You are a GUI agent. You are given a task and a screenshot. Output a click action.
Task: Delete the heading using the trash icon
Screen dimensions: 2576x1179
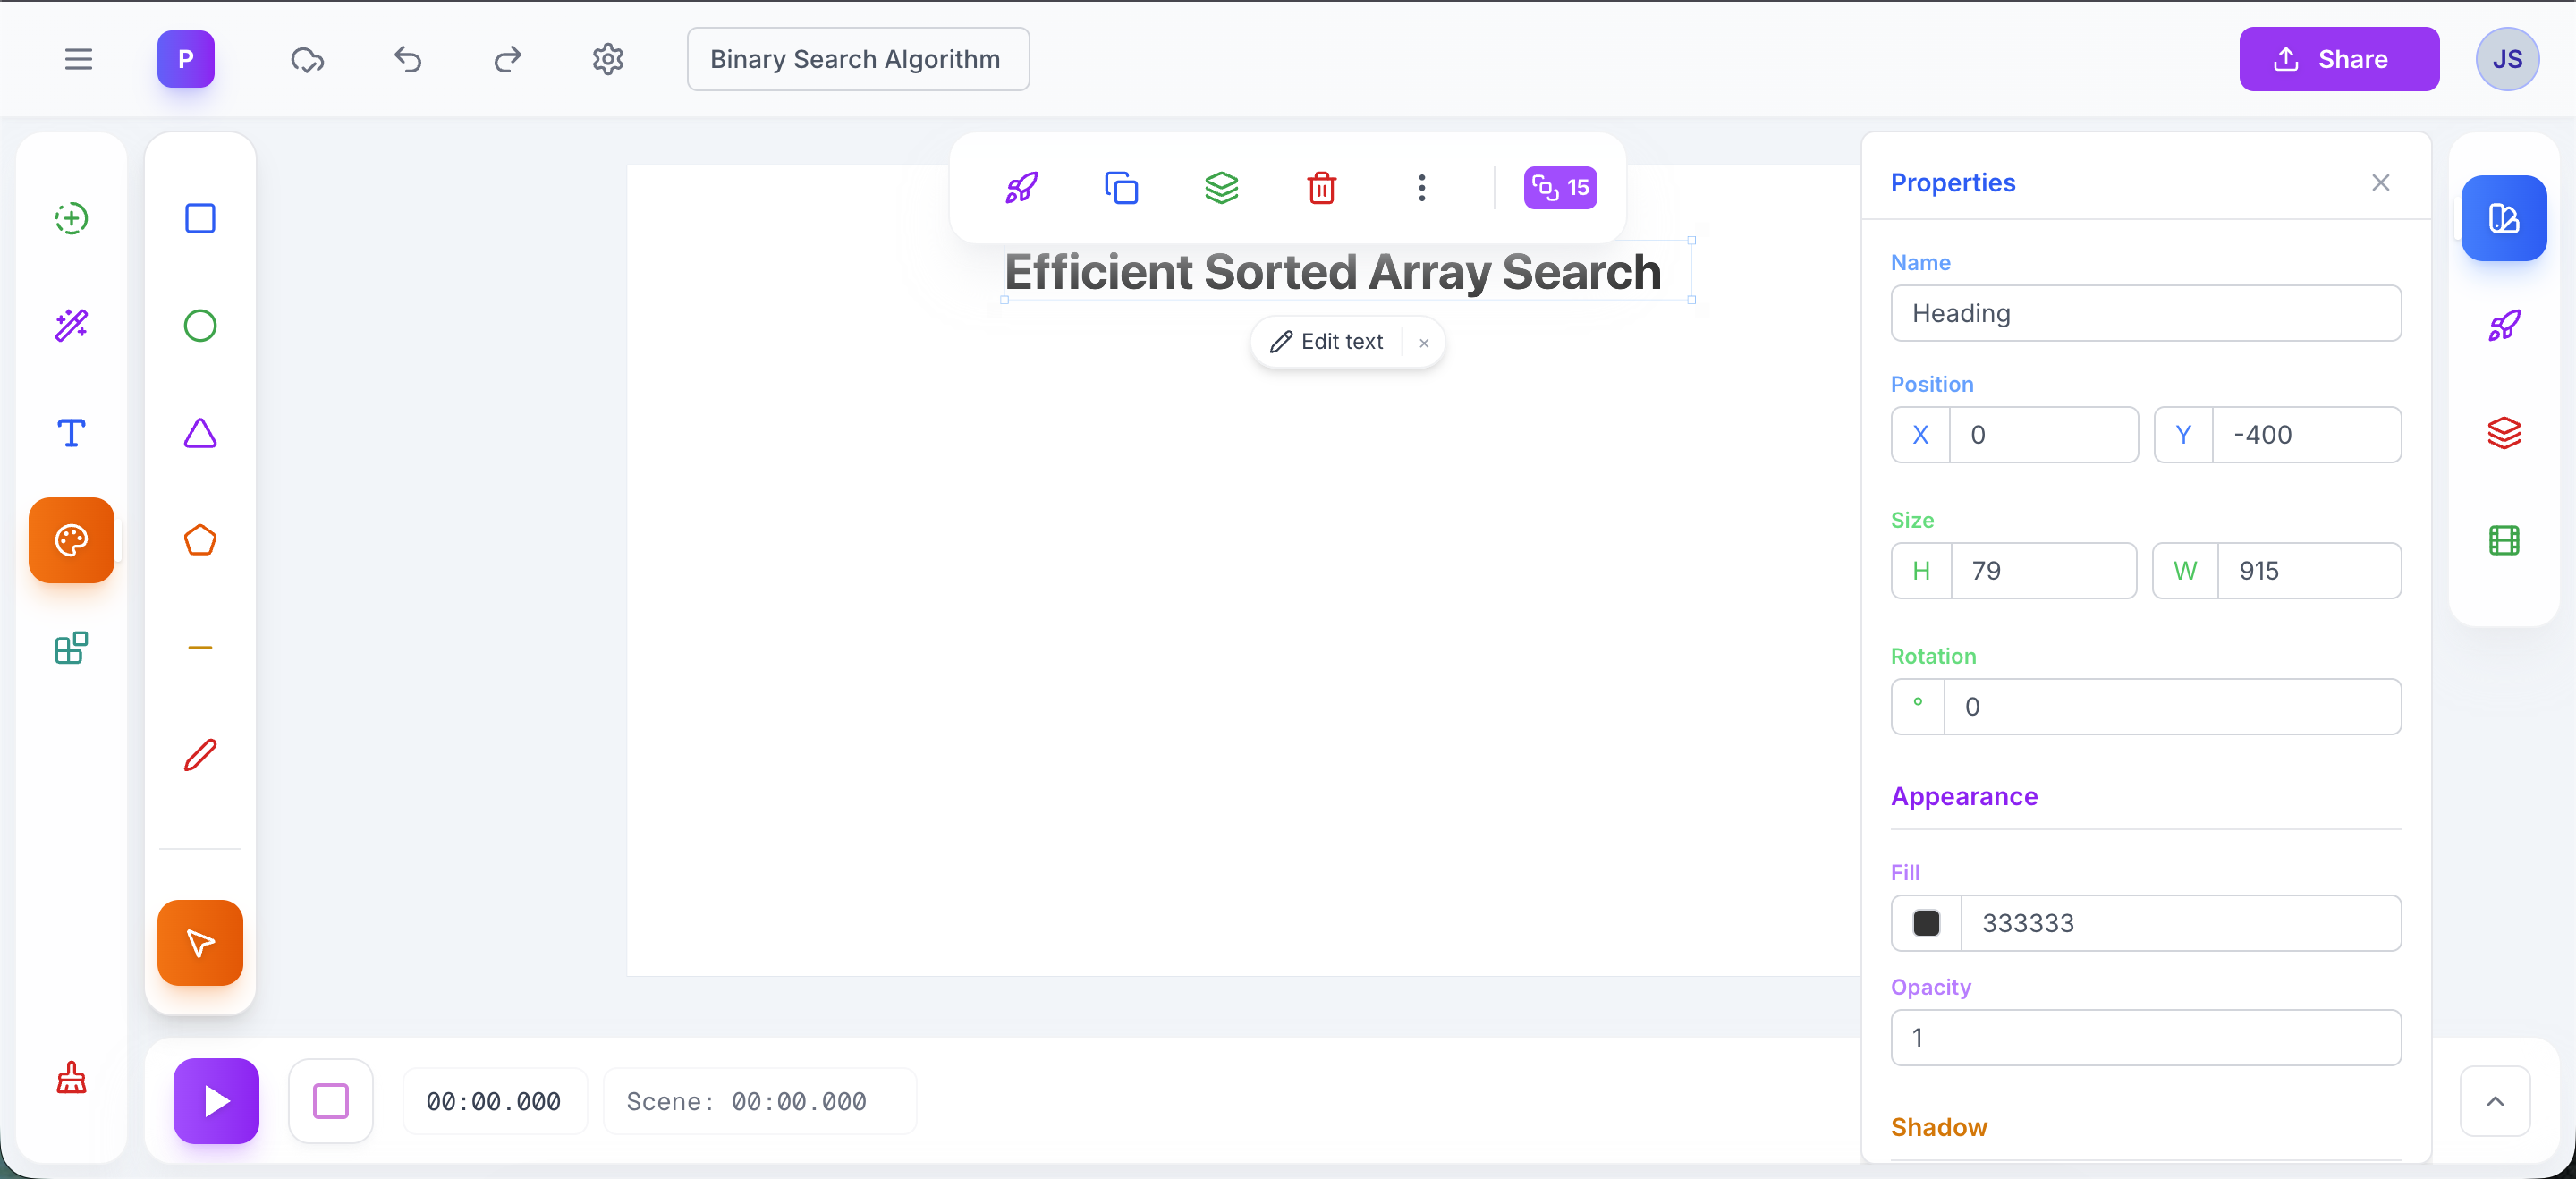[x=1322, y=188]
